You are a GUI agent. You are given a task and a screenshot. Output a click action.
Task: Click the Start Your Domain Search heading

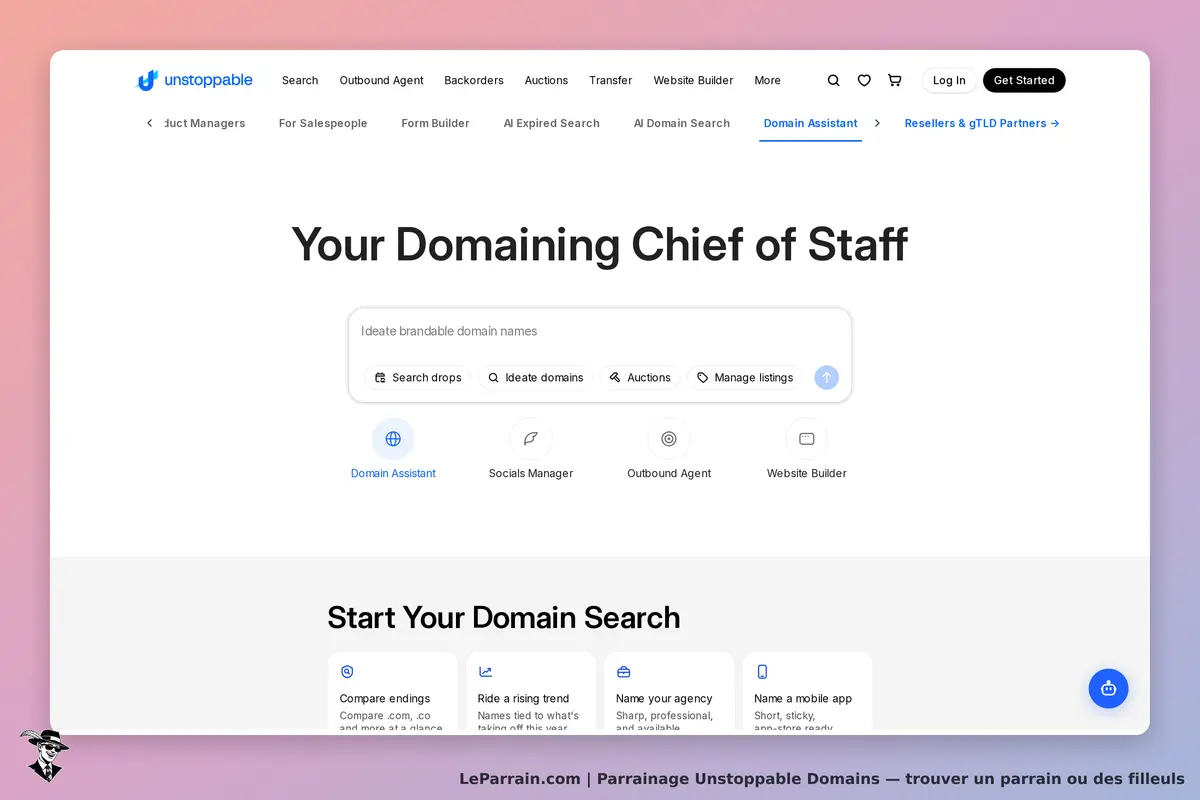[x=504, y=617]
